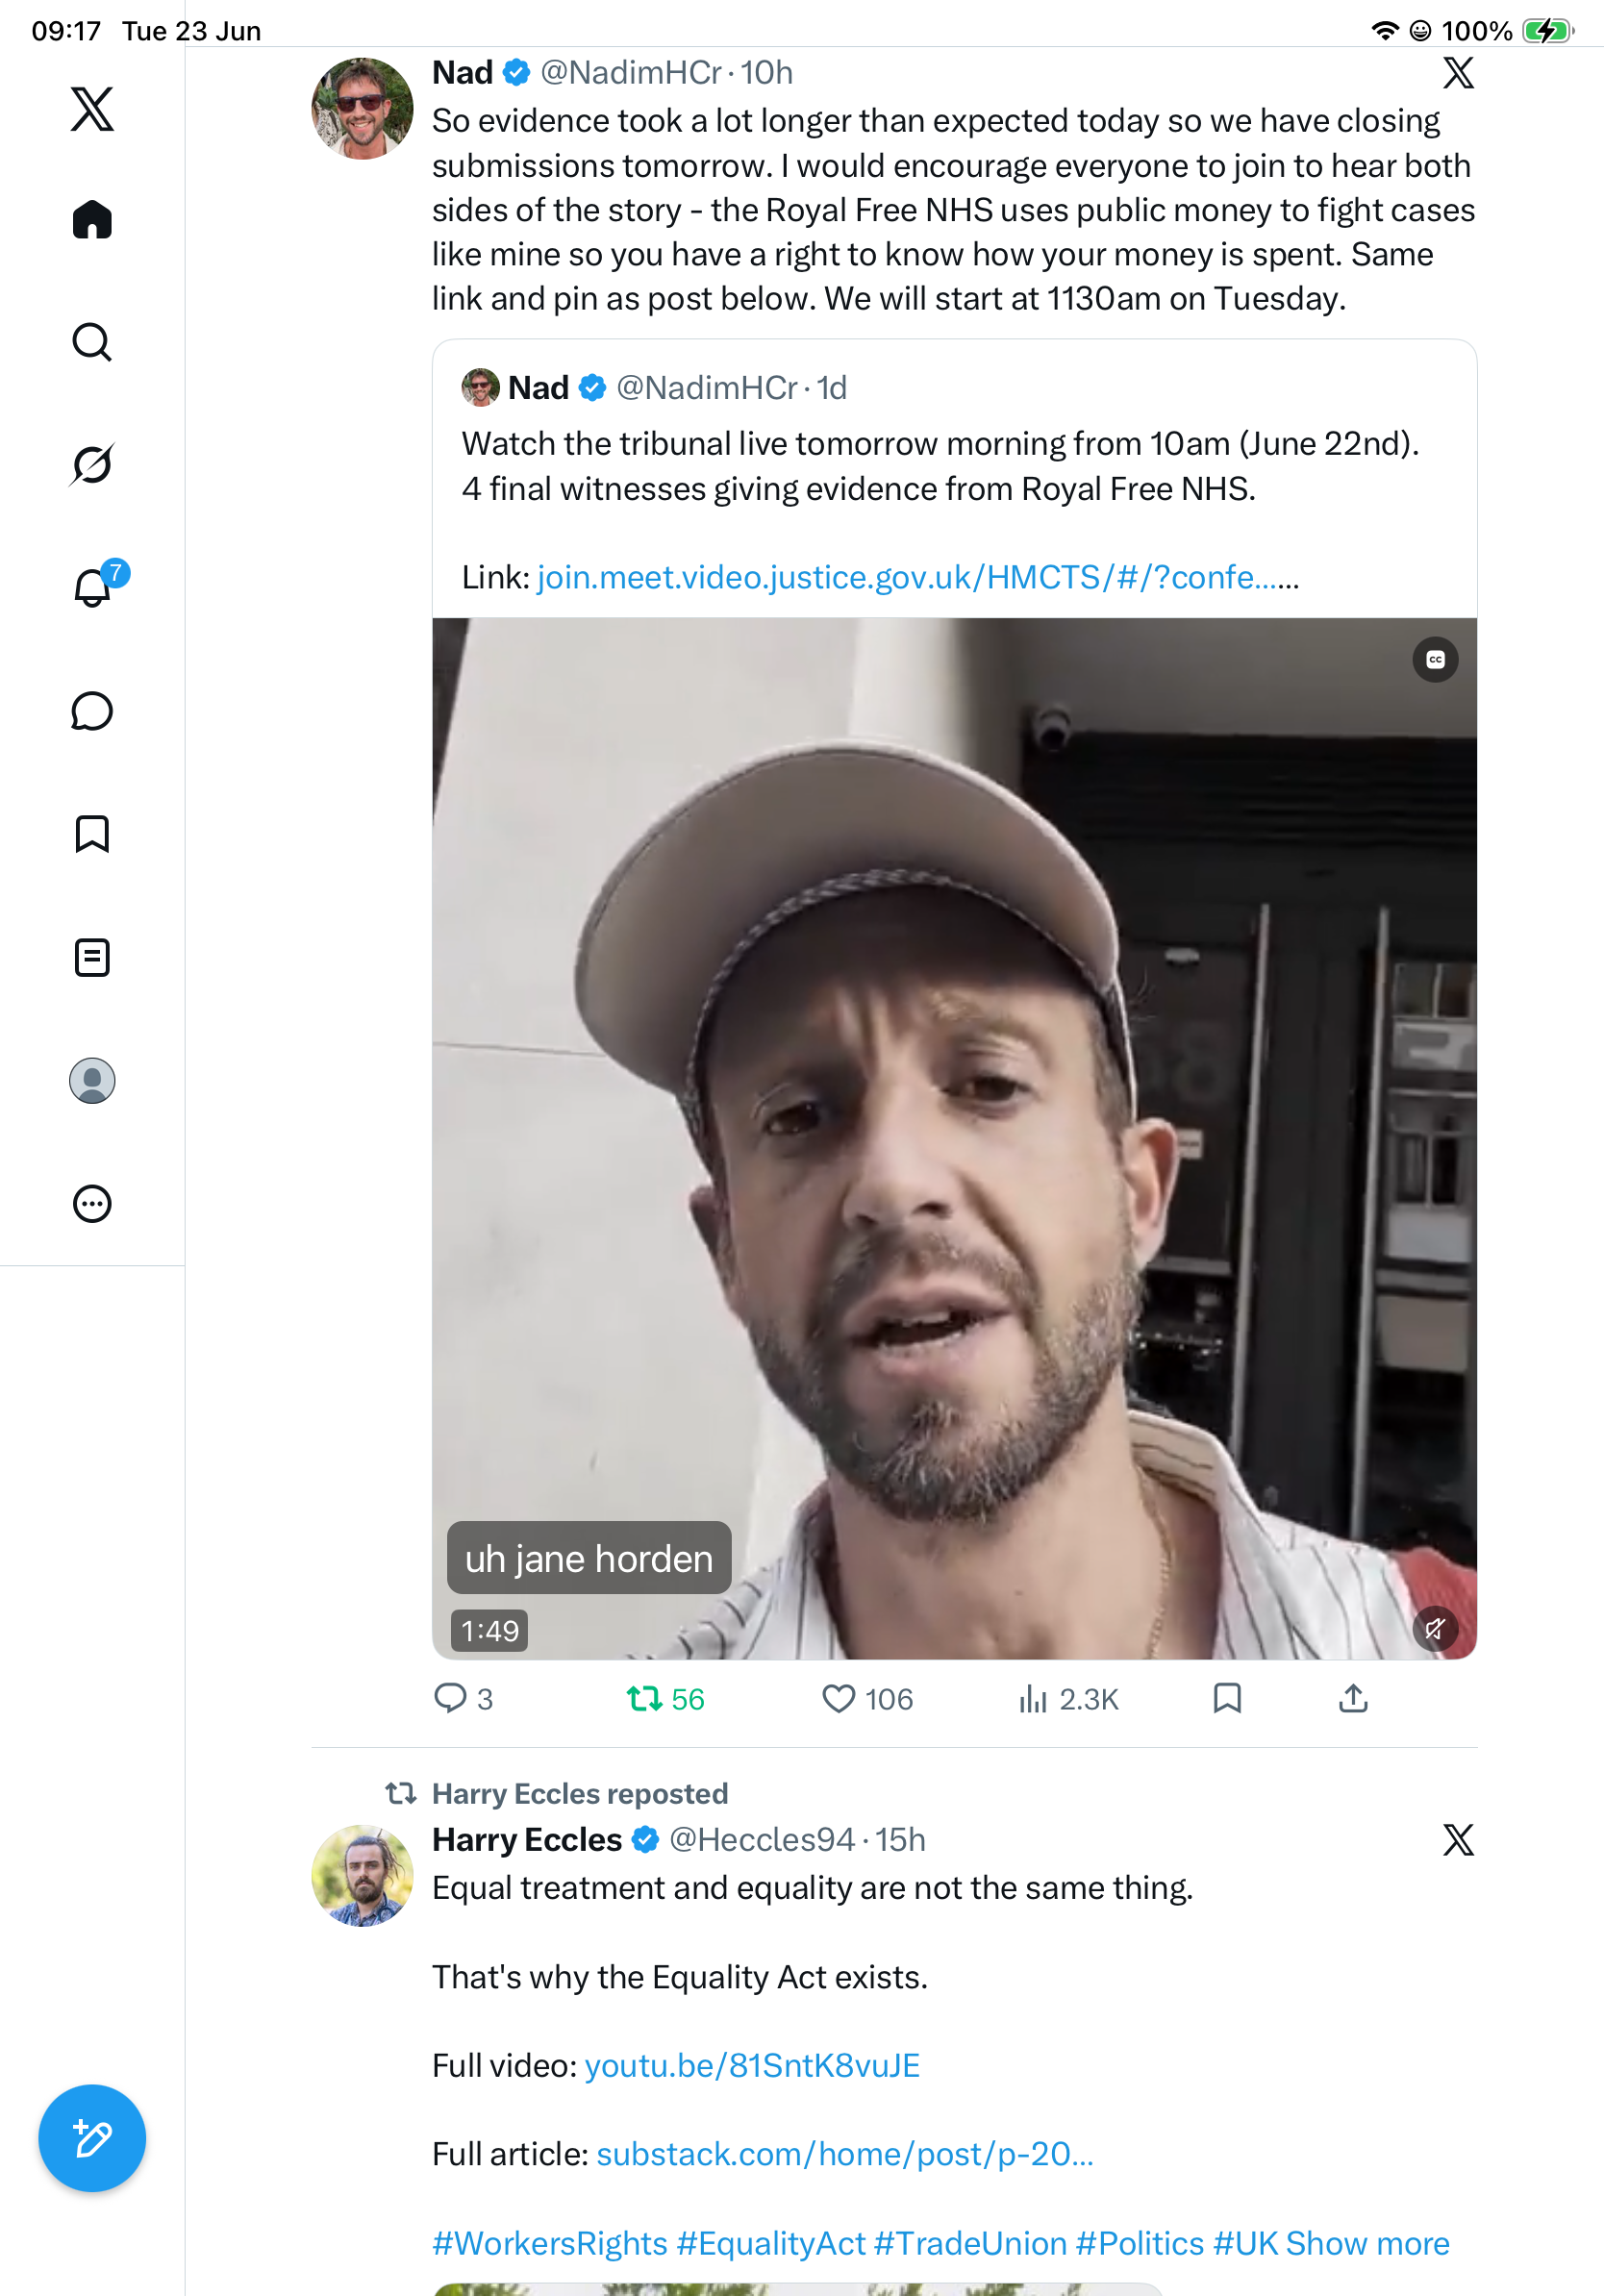Open Grok from the sidebar
This screenshot has height=2296, width=1604.
92,464
